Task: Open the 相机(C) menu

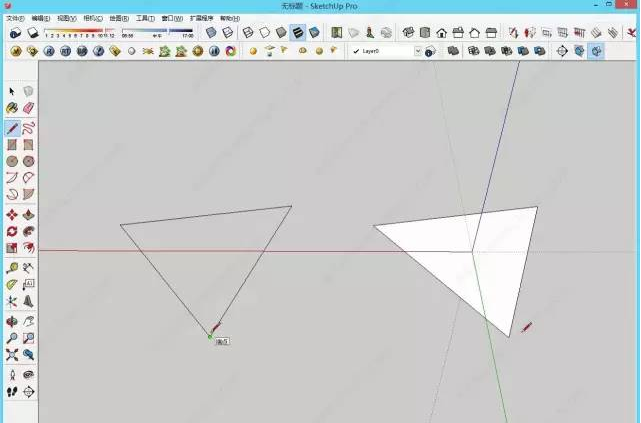Action: pos(93,18)
